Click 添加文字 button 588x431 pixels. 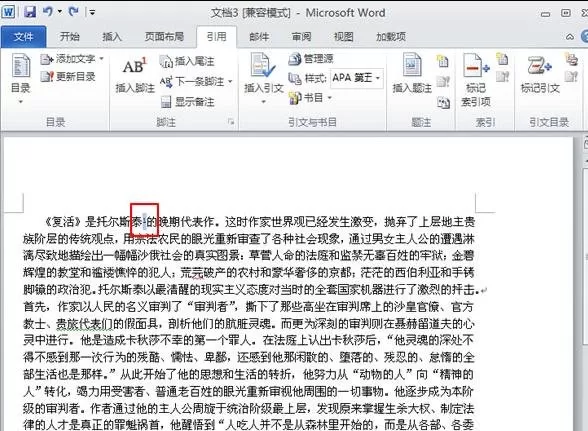point(72,59)
